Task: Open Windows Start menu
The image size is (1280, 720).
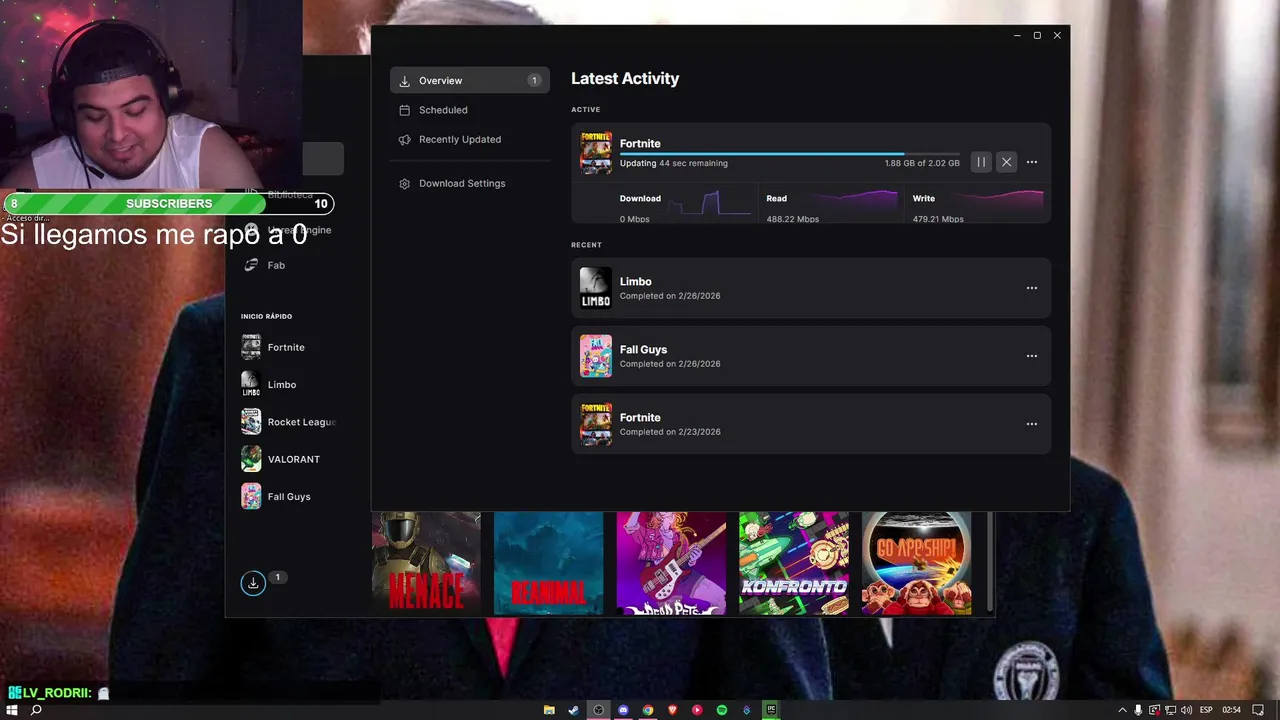Action: click(x=12, y=710)
